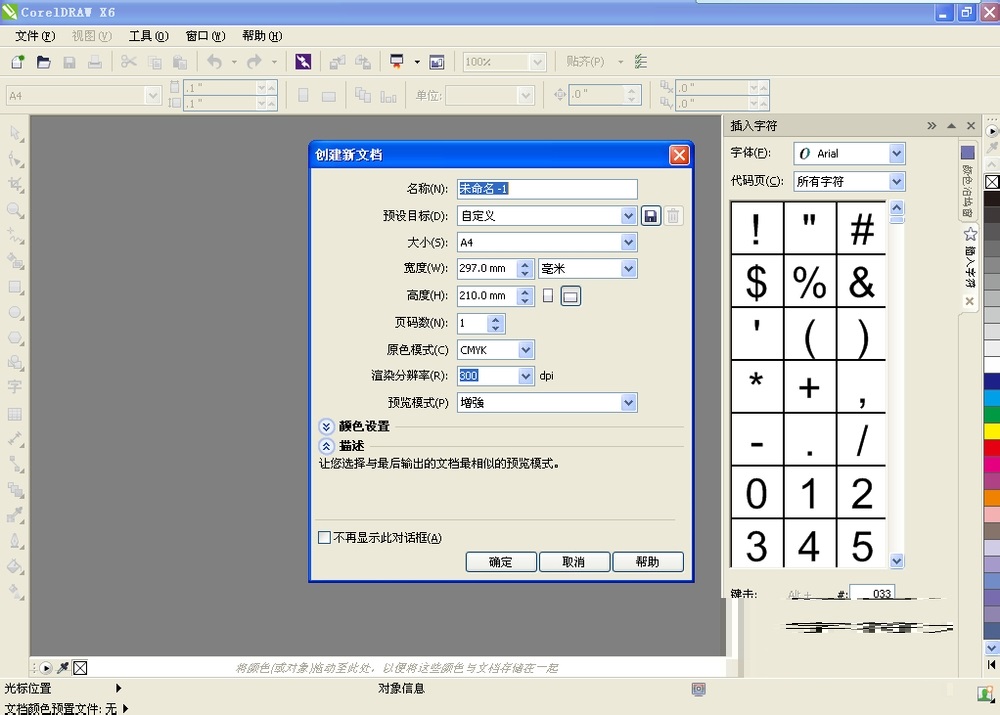The image size is (1000, 715).
Task: Click the Save disk icon in toolbar
Action: click(x=69, y=62)
